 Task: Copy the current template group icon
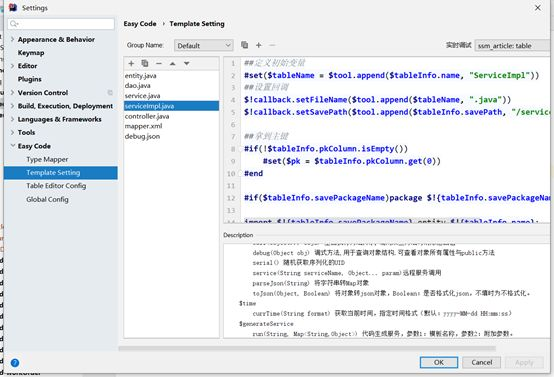pyautogui.click(x=244, y=45)
